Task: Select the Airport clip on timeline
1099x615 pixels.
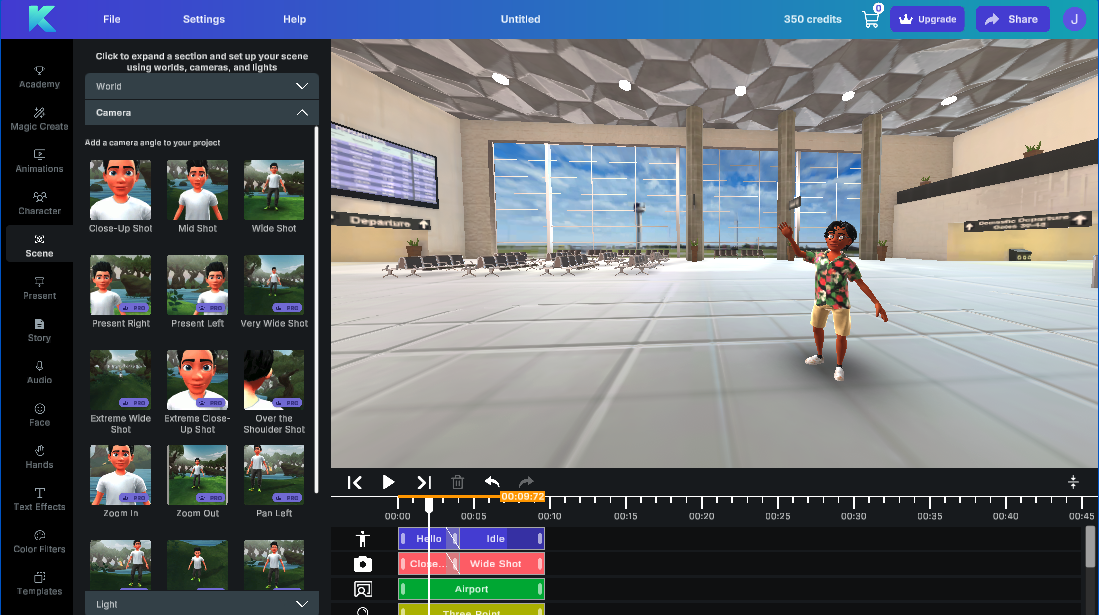Action: pos(471,590)
